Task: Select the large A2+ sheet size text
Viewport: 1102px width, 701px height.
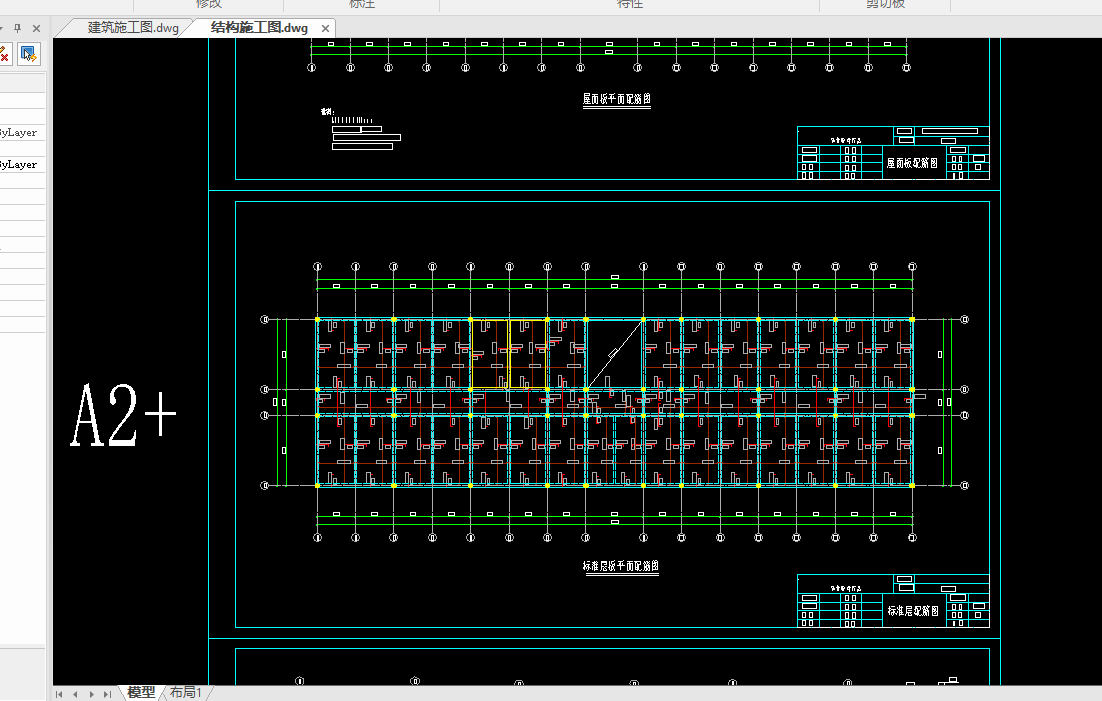Action: pyautogui.click(x=124, y=416)
